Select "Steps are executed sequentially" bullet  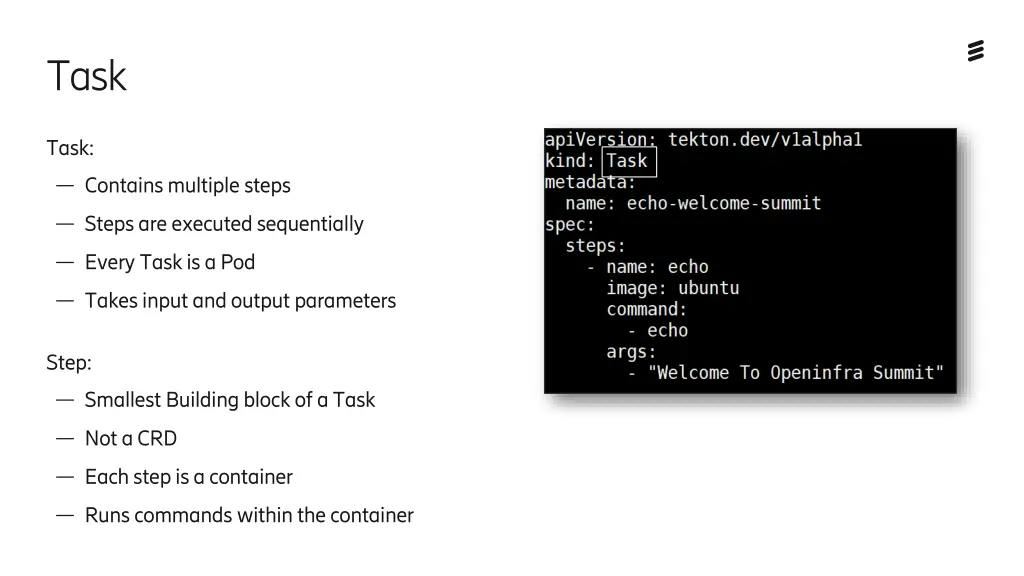(224, 225)
